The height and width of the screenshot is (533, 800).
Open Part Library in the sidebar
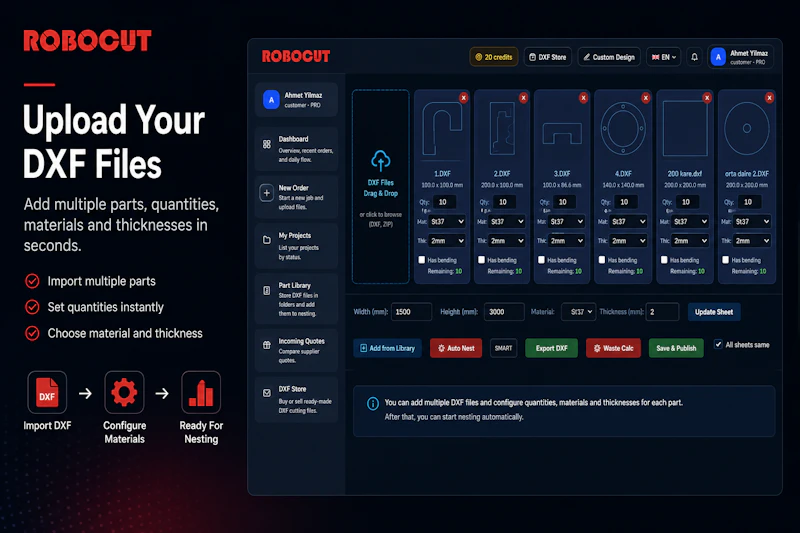coord(296,299)
